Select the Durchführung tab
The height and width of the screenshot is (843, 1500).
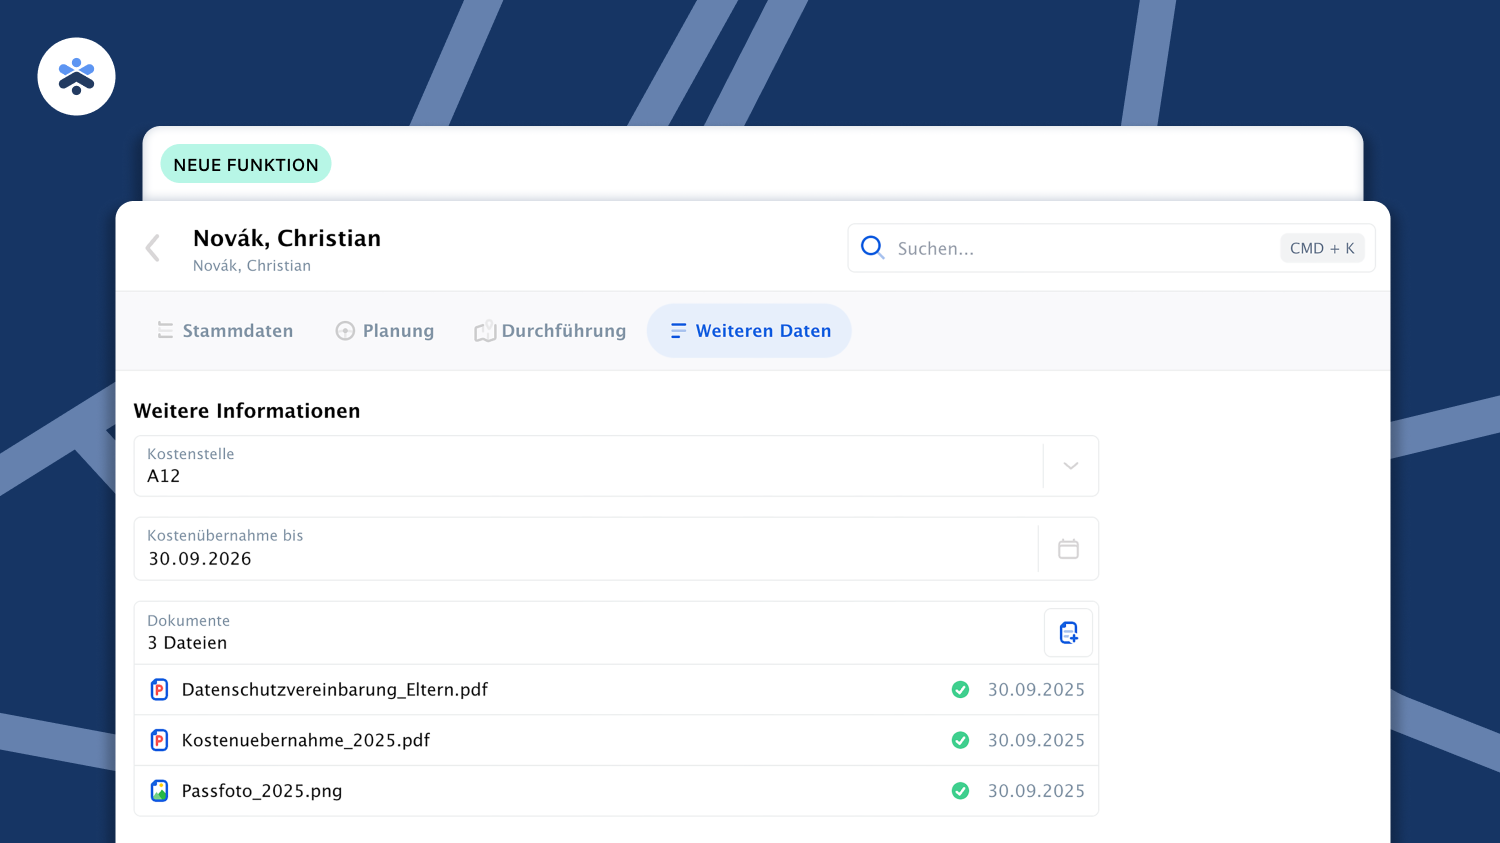click(x=550, y=331)
